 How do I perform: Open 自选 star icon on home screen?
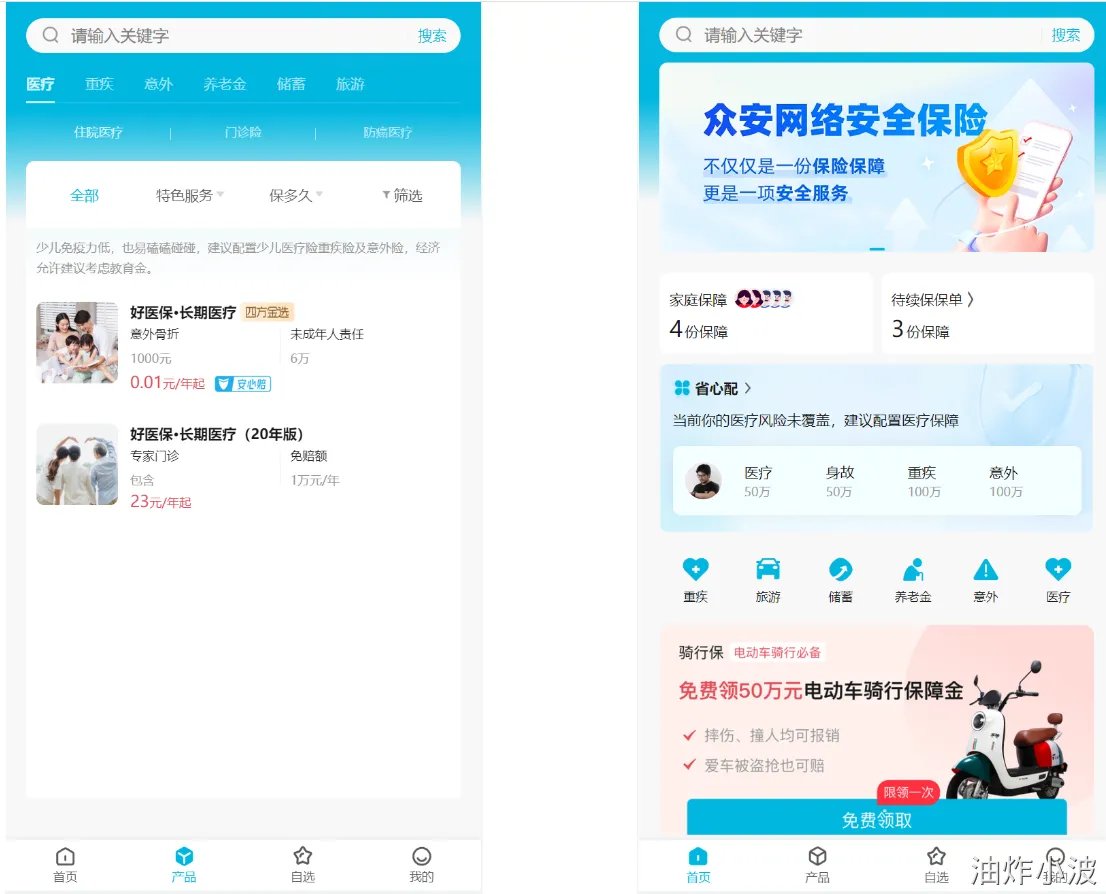(x=936, y=856)
